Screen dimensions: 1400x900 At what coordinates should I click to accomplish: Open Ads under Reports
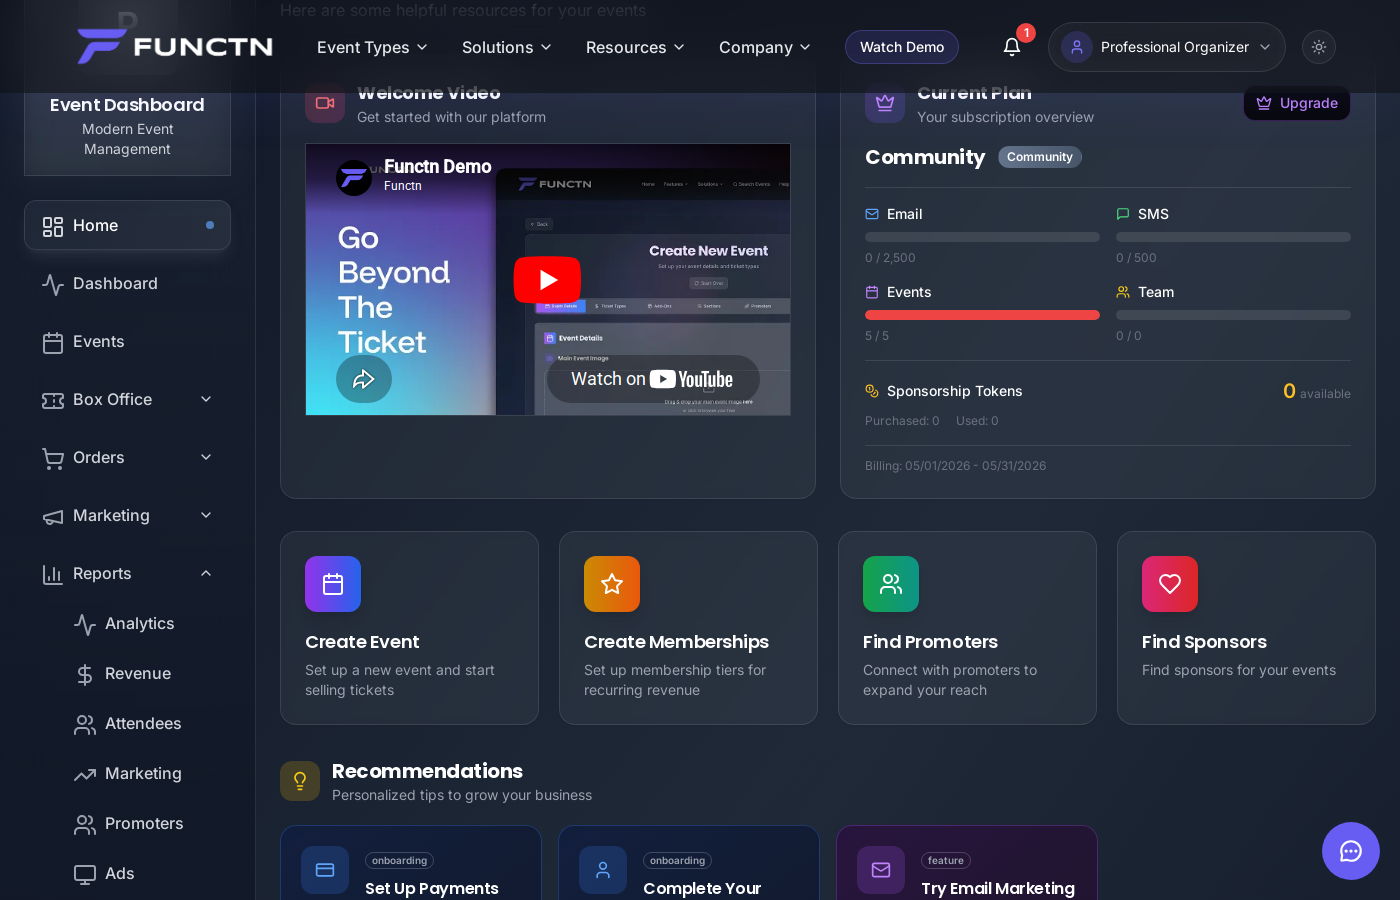(x=144, y=874)
